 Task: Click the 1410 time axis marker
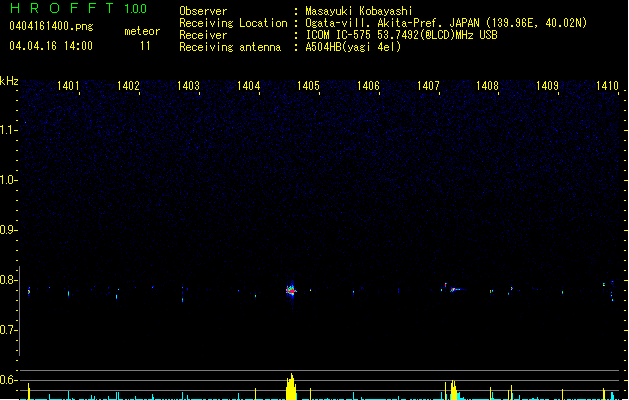pos(607,86)
